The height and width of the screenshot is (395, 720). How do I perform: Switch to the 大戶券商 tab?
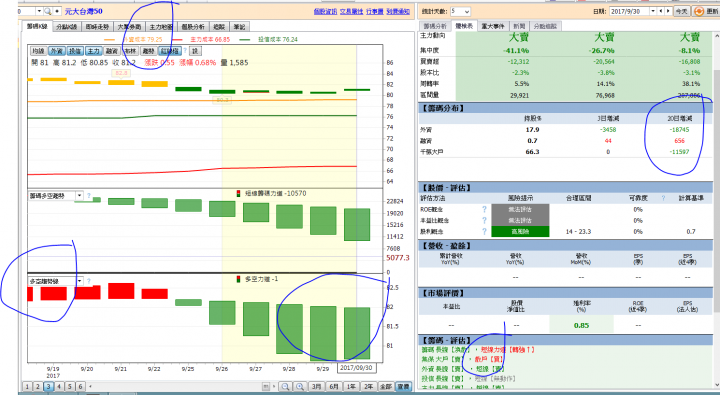click(x=129, y=27)
